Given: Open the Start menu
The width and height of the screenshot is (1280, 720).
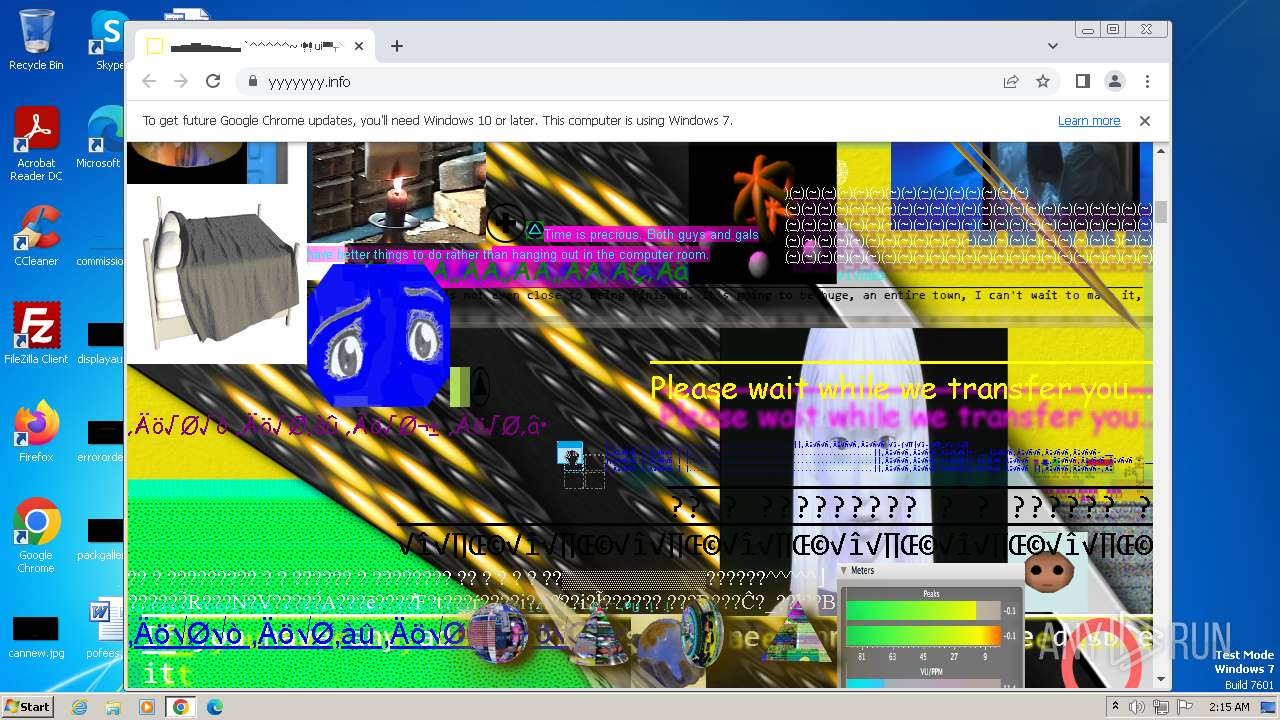Looking at the screenshot, I should click(x=27, y=706).
